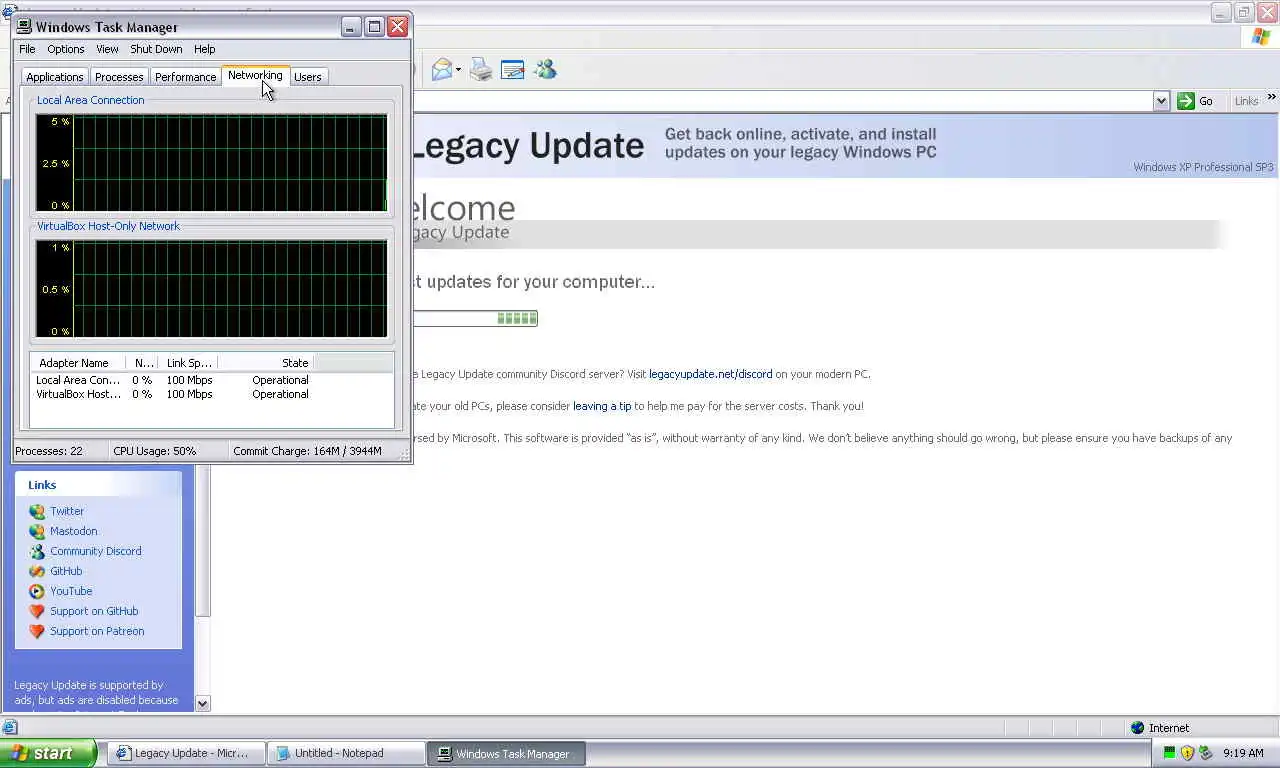Click the Windows flag logo in IE
Viewport: 1280px width, 768px height.
pos(1261,37)
